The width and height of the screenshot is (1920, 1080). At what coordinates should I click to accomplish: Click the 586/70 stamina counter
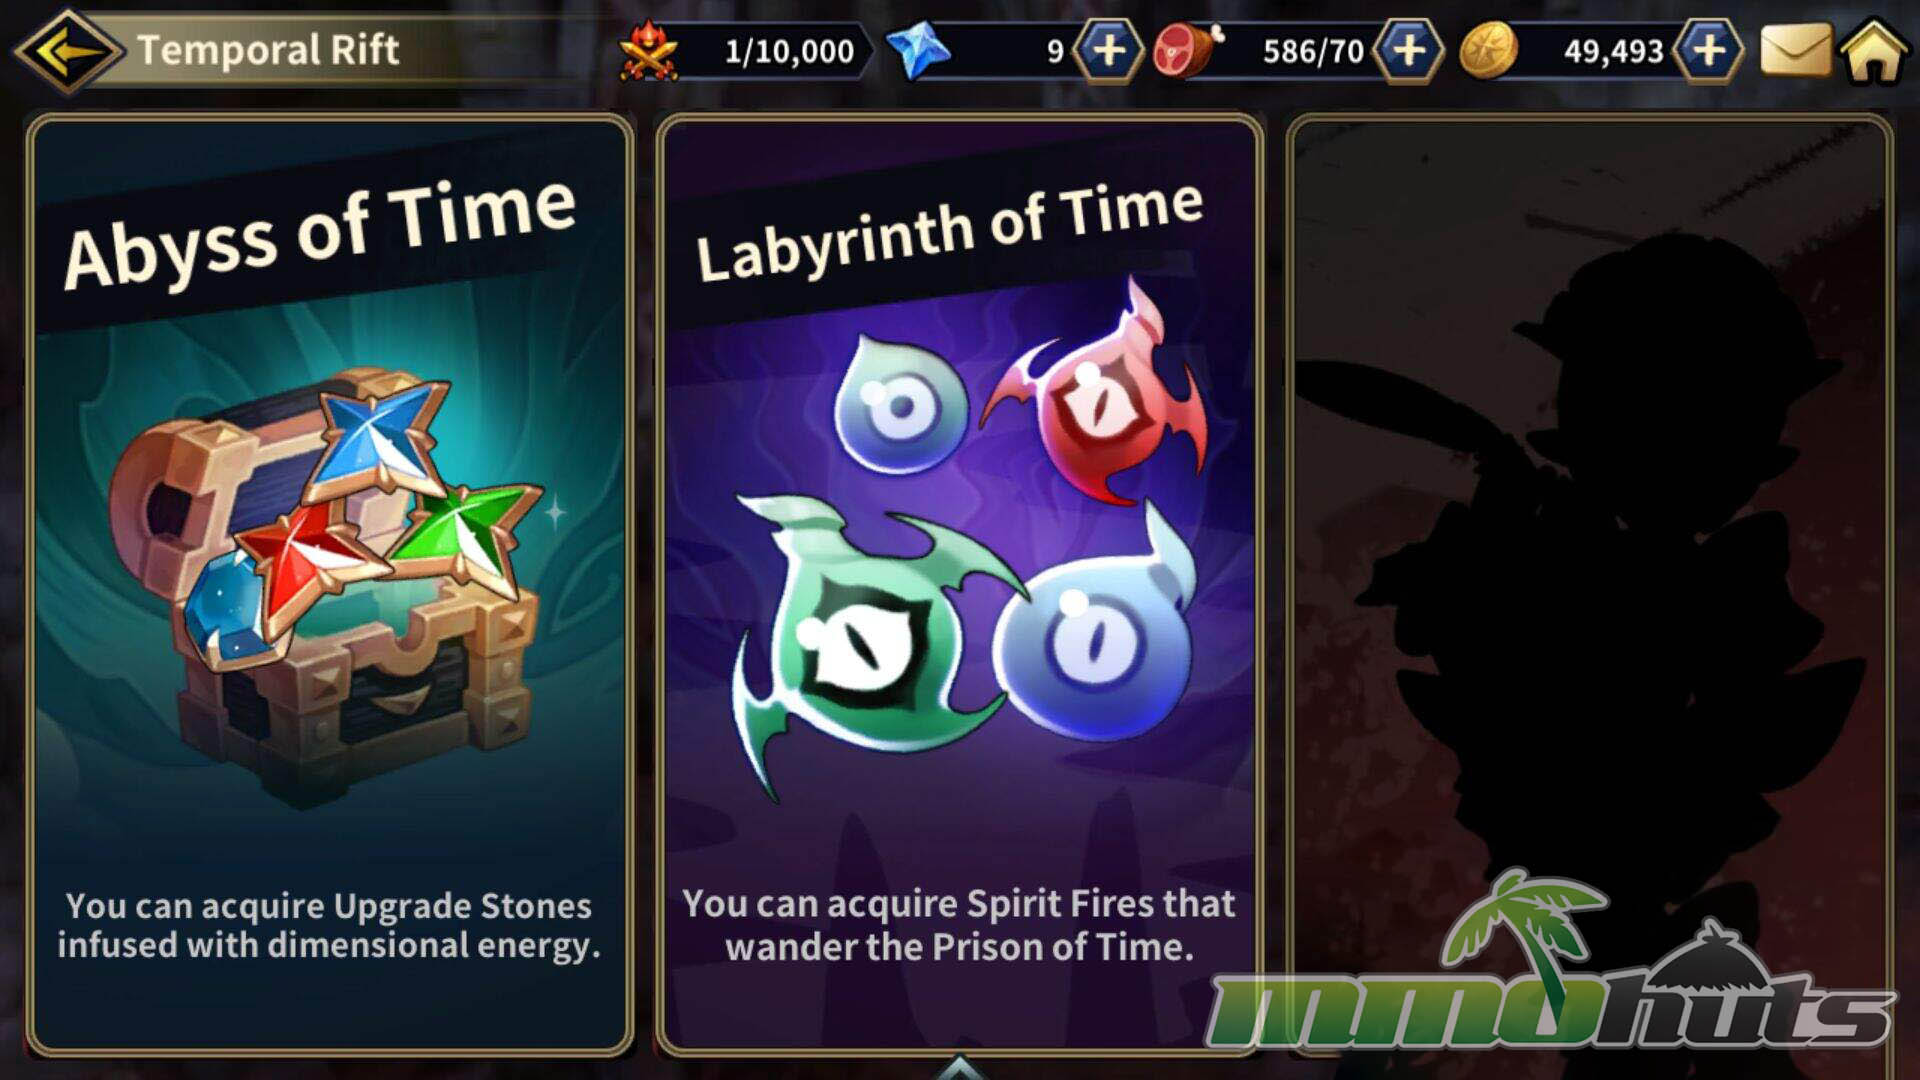[x=1313, y=51]
